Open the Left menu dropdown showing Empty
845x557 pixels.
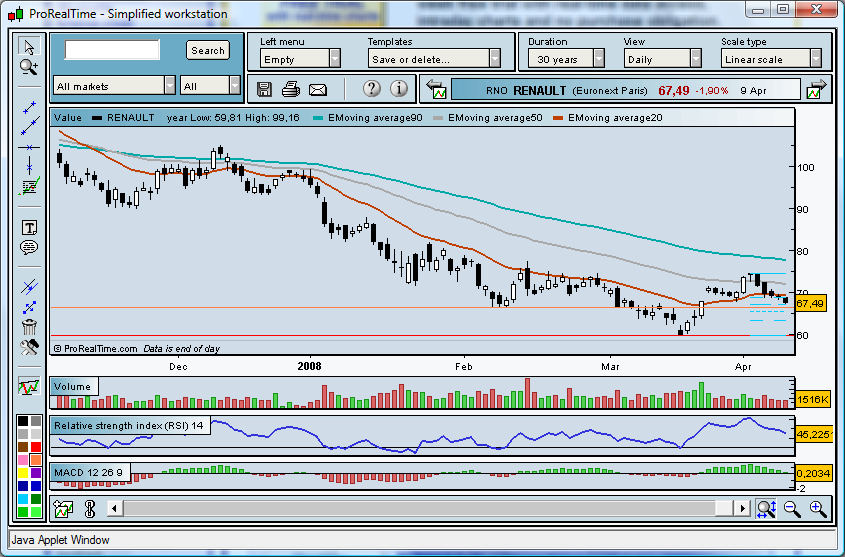(x=300, y=58)
